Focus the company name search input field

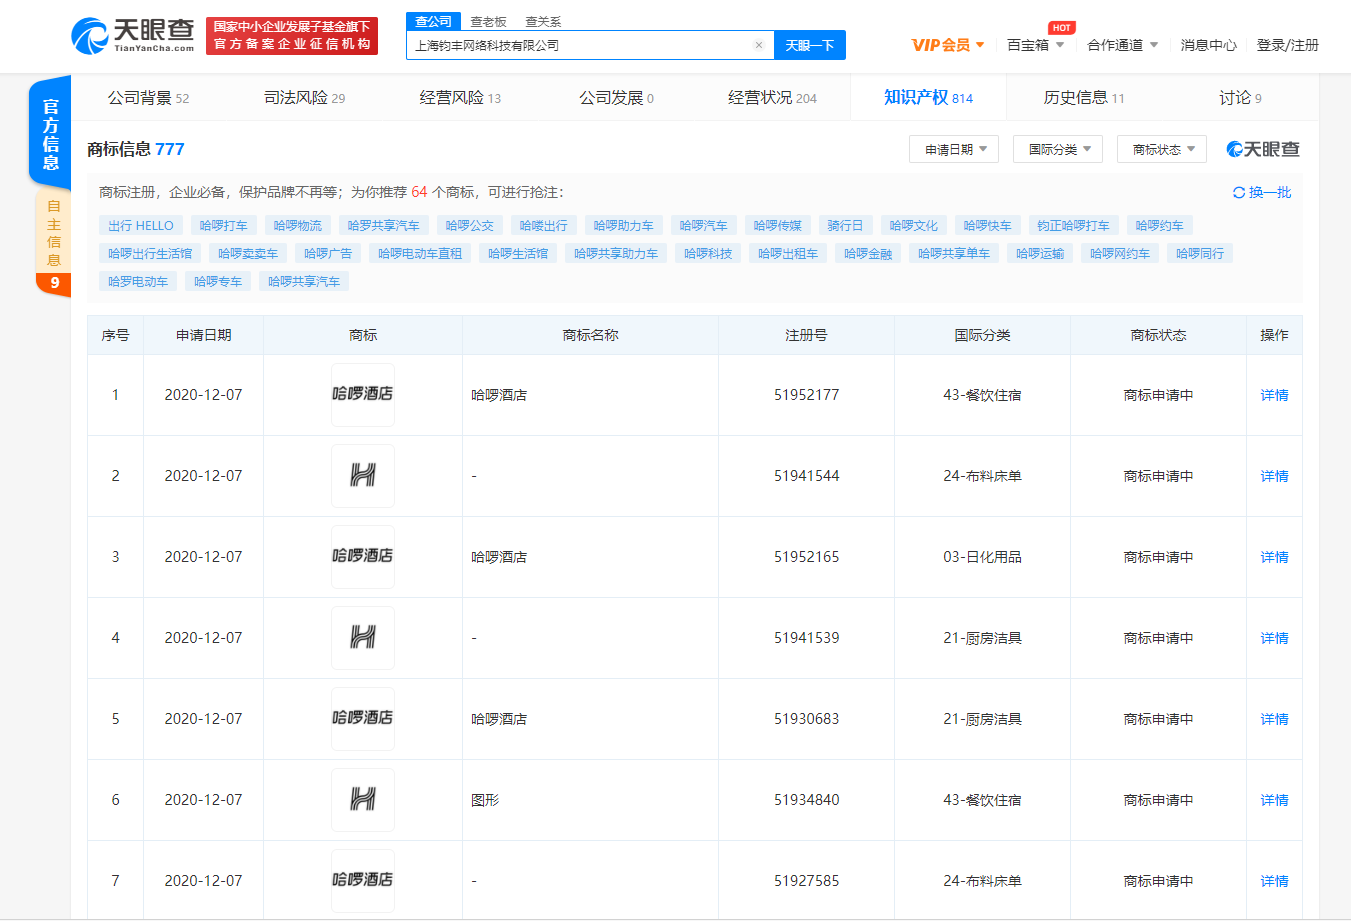(x=580, y=45)
